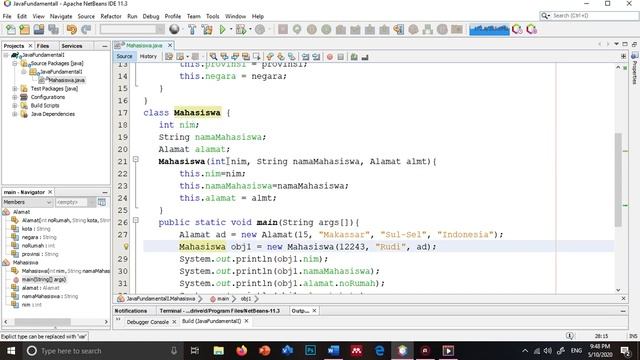Open the Tools menu
Image resolution: width=640 pixels, height=360 pixels.
tap(213, 16)
